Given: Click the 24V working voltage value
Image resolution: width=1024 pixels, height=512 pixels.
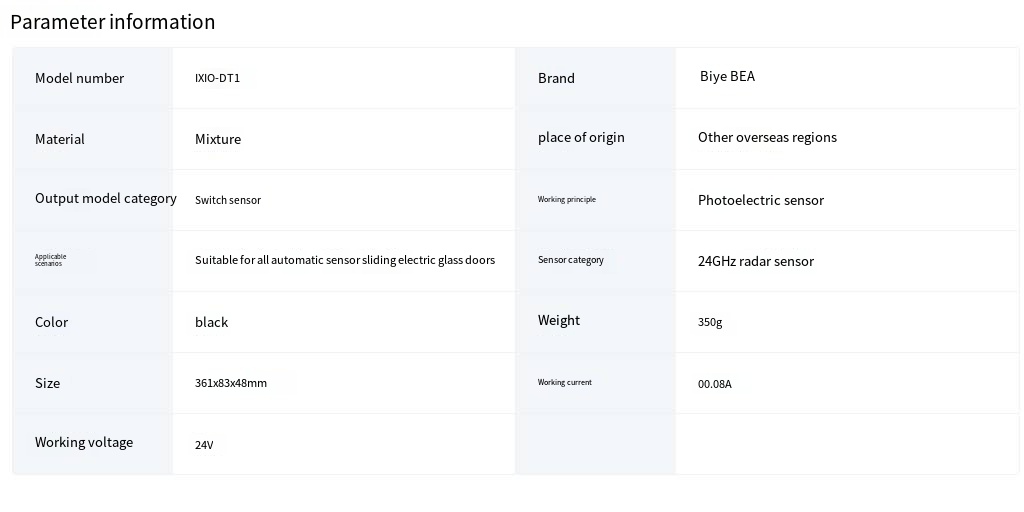Looking at the screenshot, I should coord(204,445).
